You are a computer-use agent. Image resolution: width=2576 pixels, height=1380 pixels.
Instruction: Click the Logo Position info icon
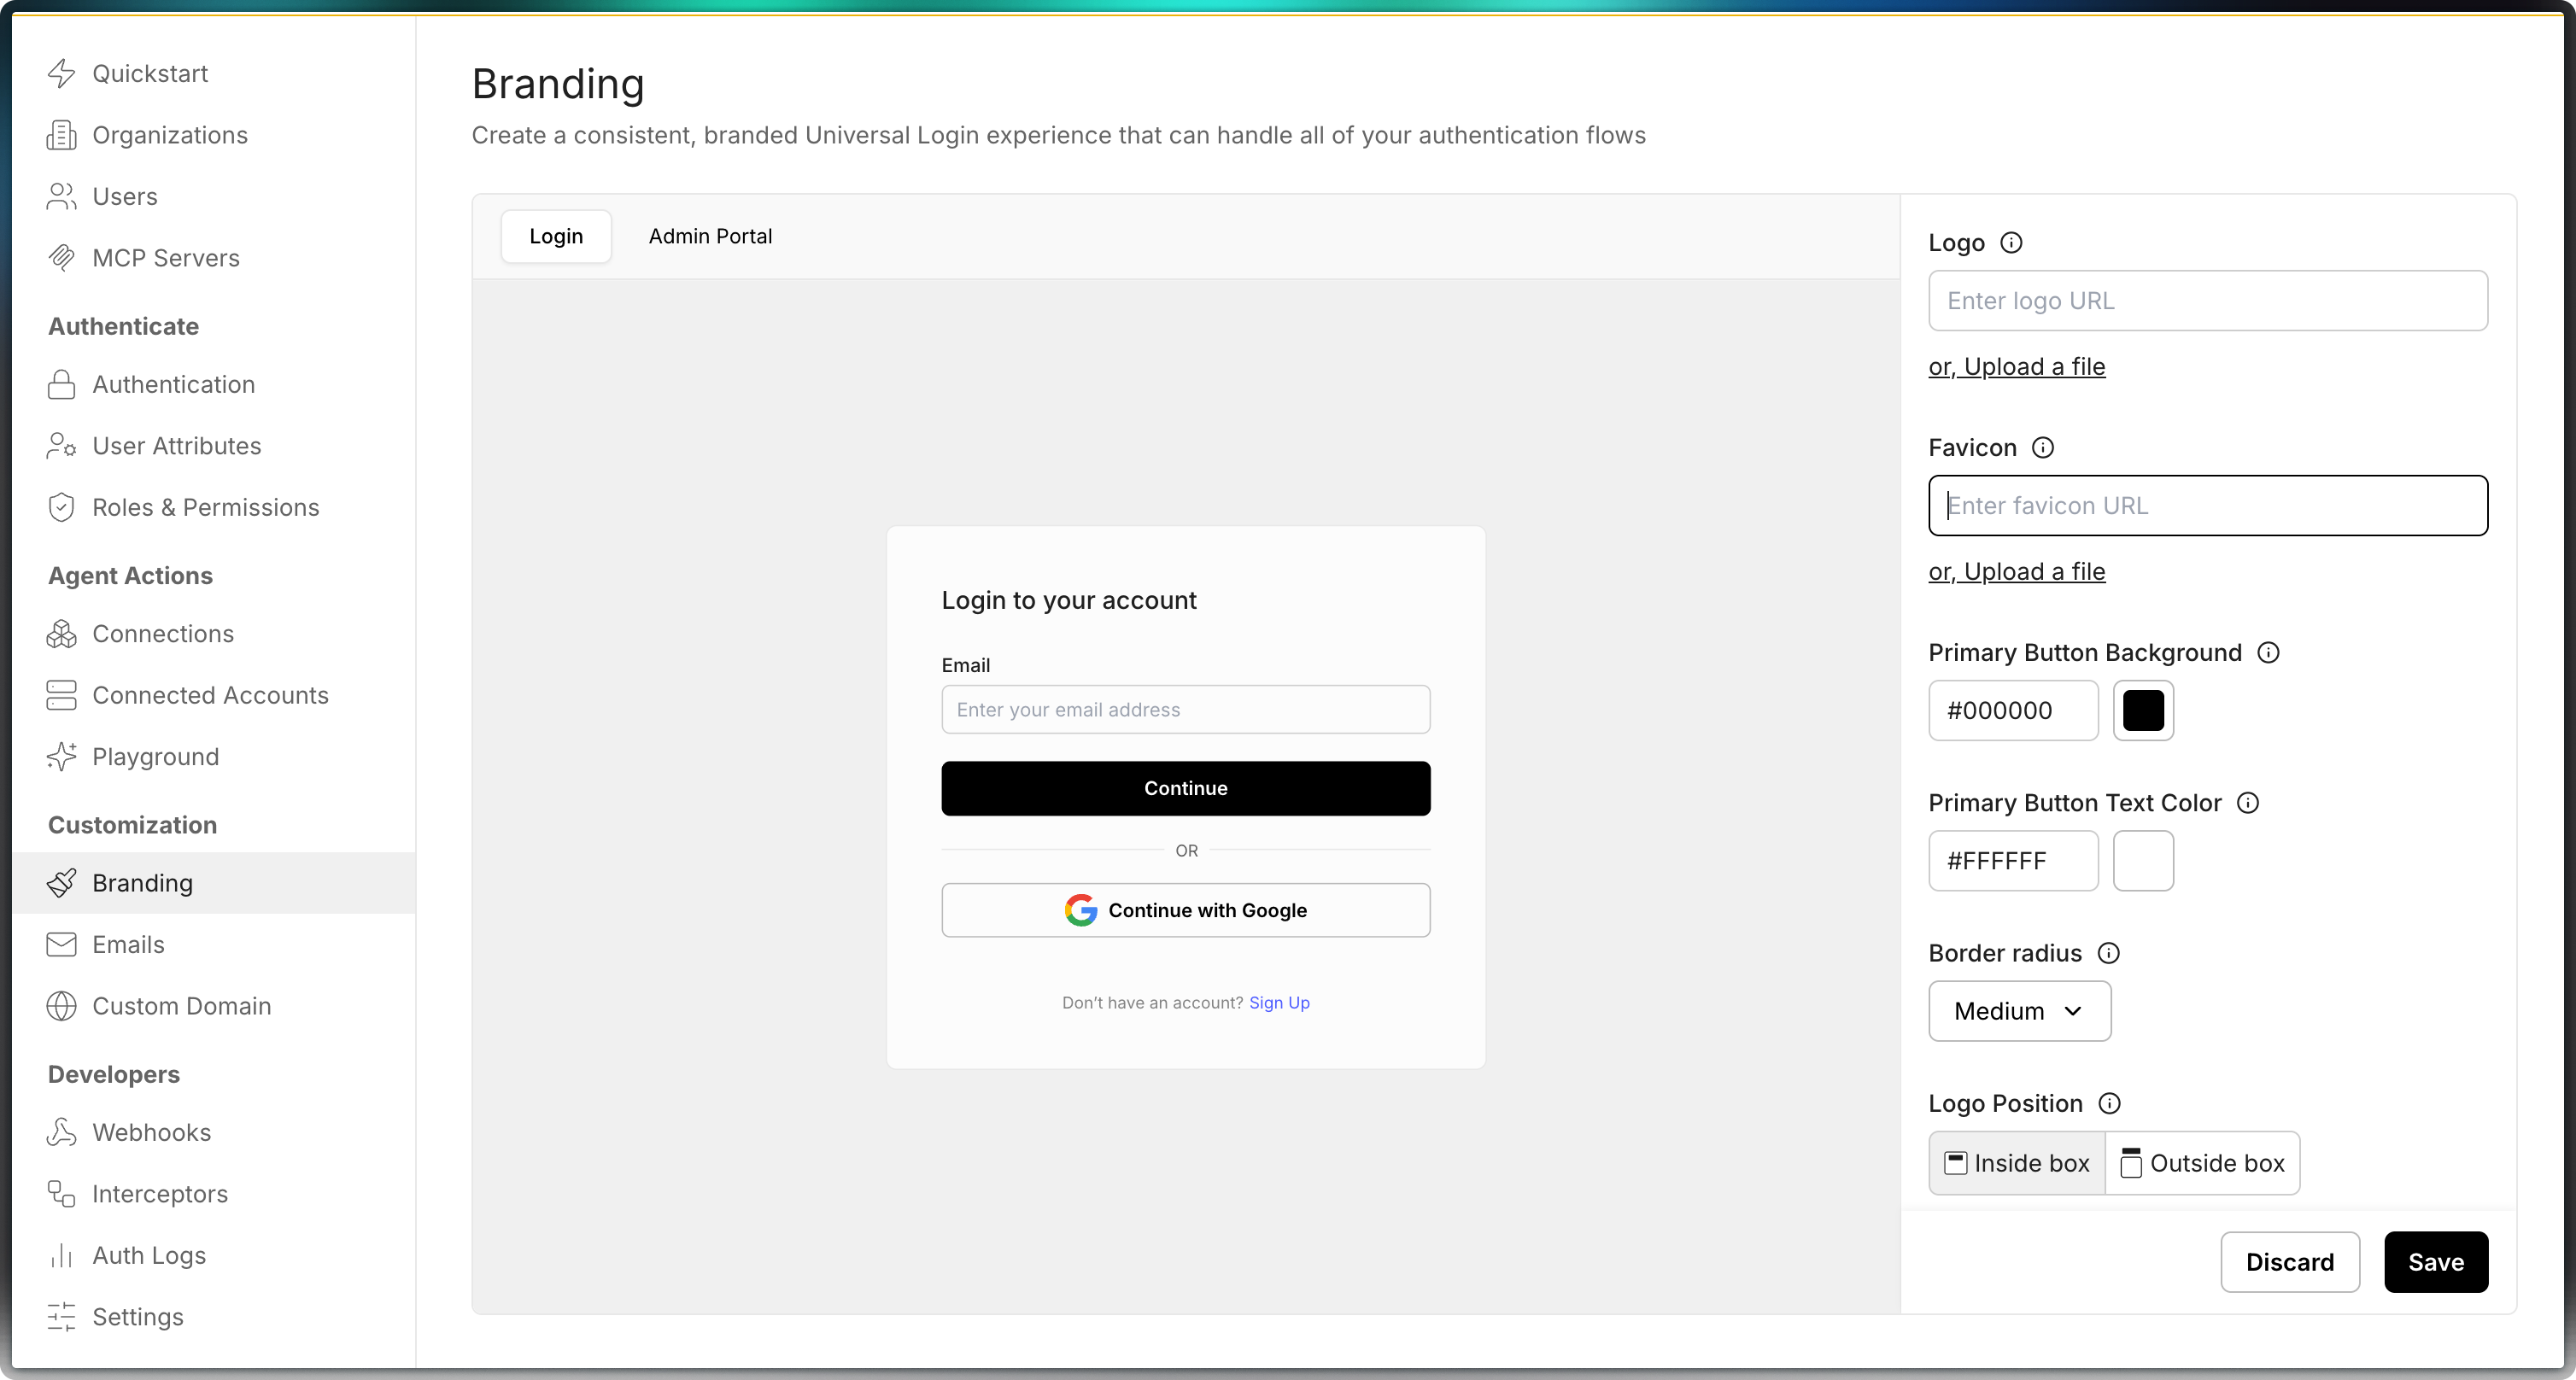[2109, 1103]
